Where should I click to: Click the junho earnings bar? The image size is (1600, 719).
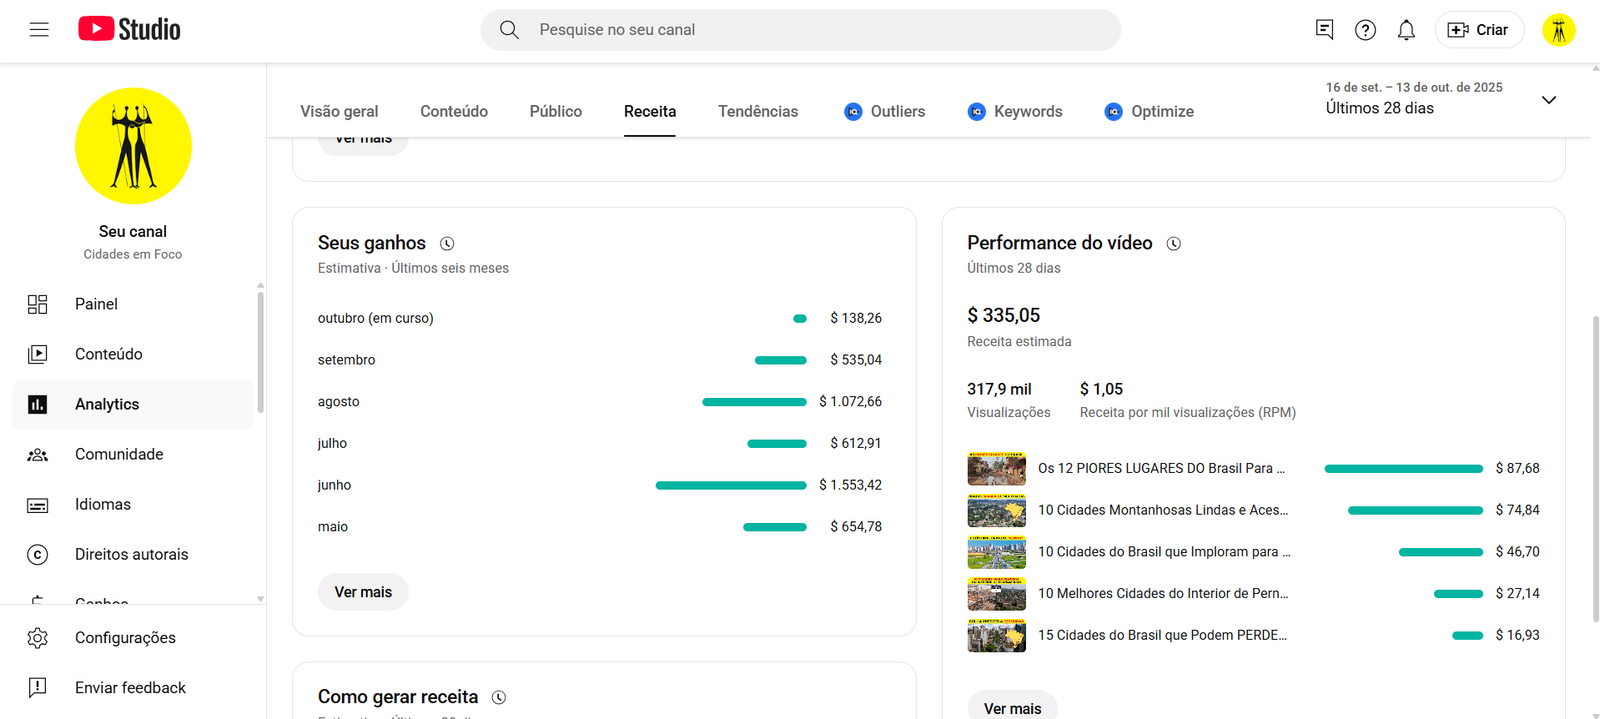pos(730,485)
